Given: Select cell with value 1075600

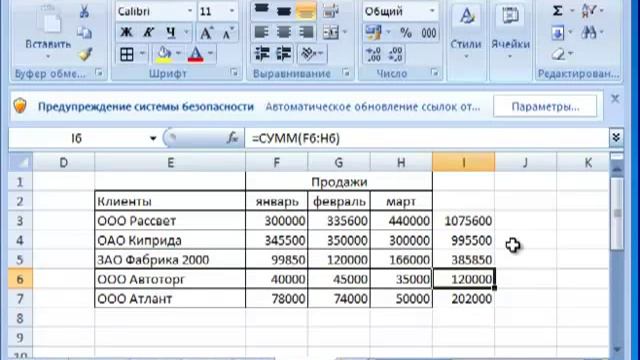Looking at the screenshot, I should click(464, 221).
